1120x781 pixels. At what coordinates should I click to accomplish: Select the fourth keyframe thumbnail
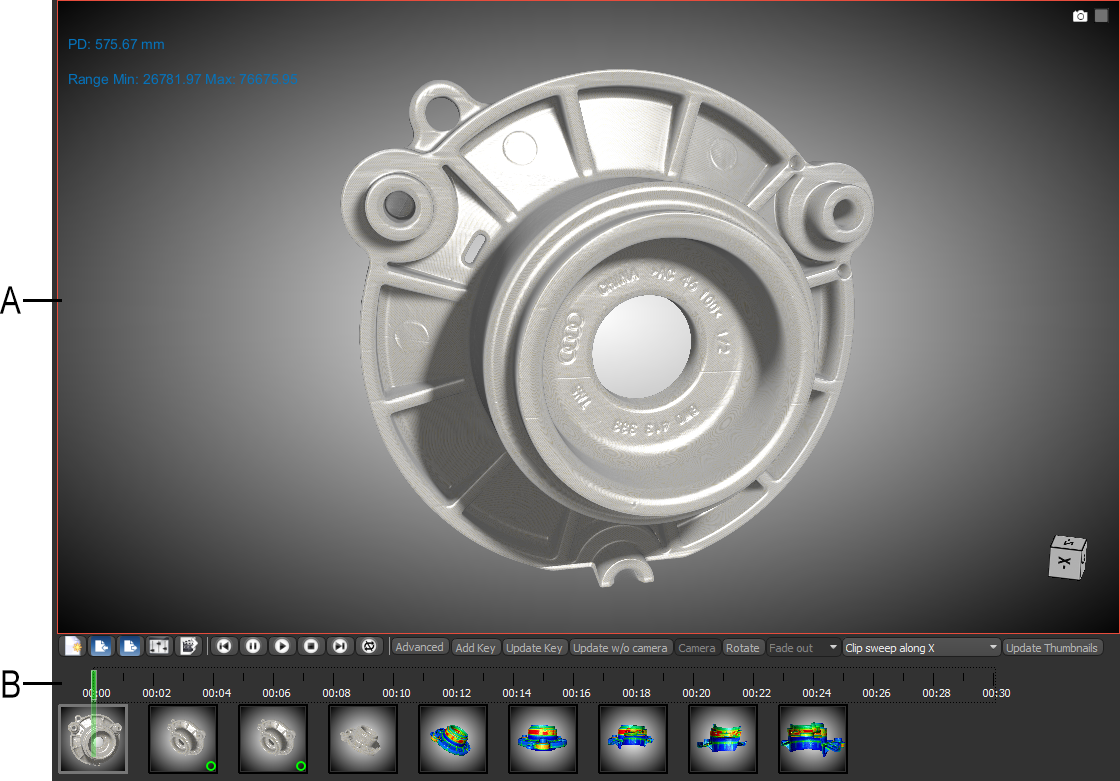(x=363, y=739)
